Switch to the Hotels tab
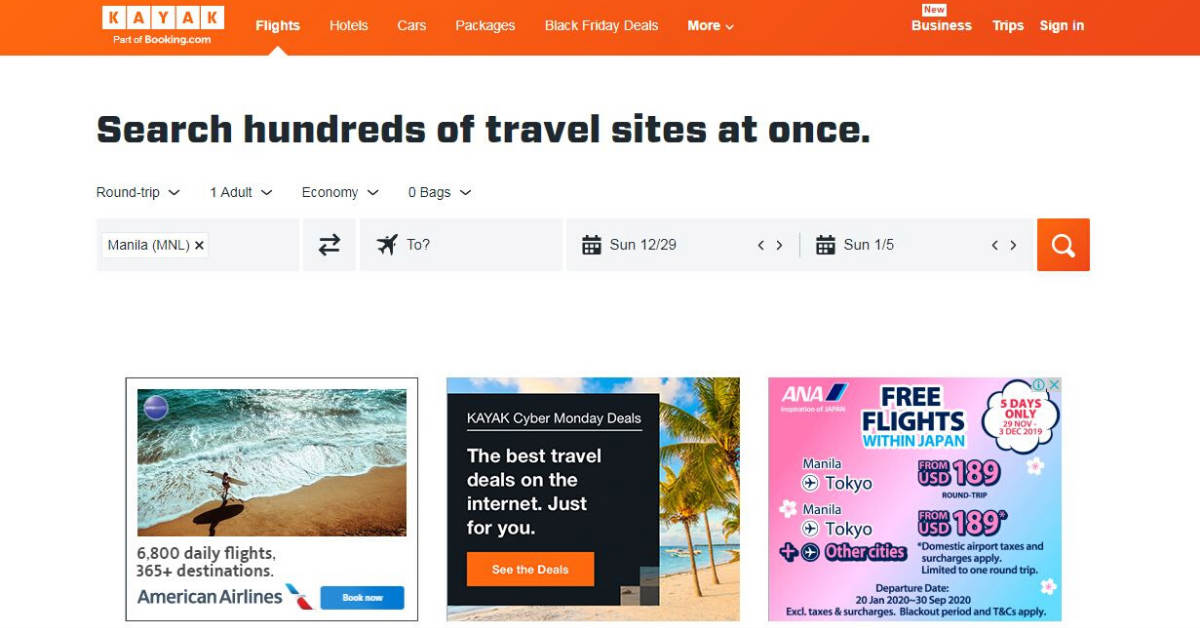Screen dimensions: 1200x628 pos(348,26)
